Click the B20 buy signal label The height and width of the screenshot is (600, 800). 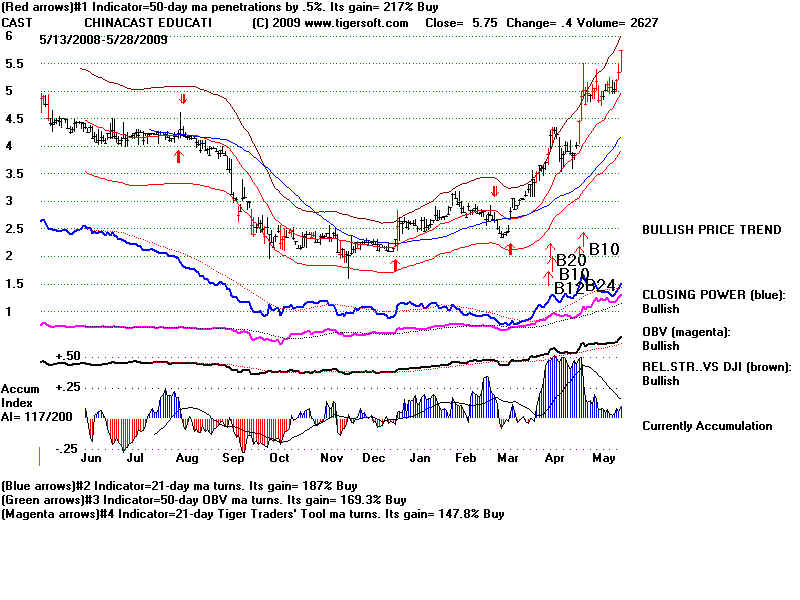(571, 259)
